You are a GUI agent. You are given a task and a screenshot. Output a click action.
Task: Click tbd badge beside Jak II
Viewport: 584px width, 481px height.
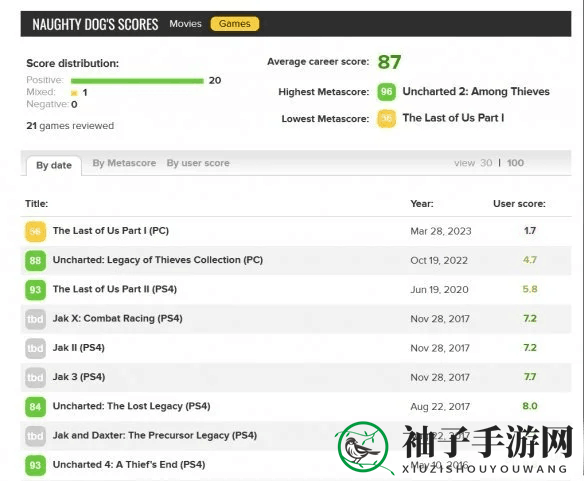(35, 348)
